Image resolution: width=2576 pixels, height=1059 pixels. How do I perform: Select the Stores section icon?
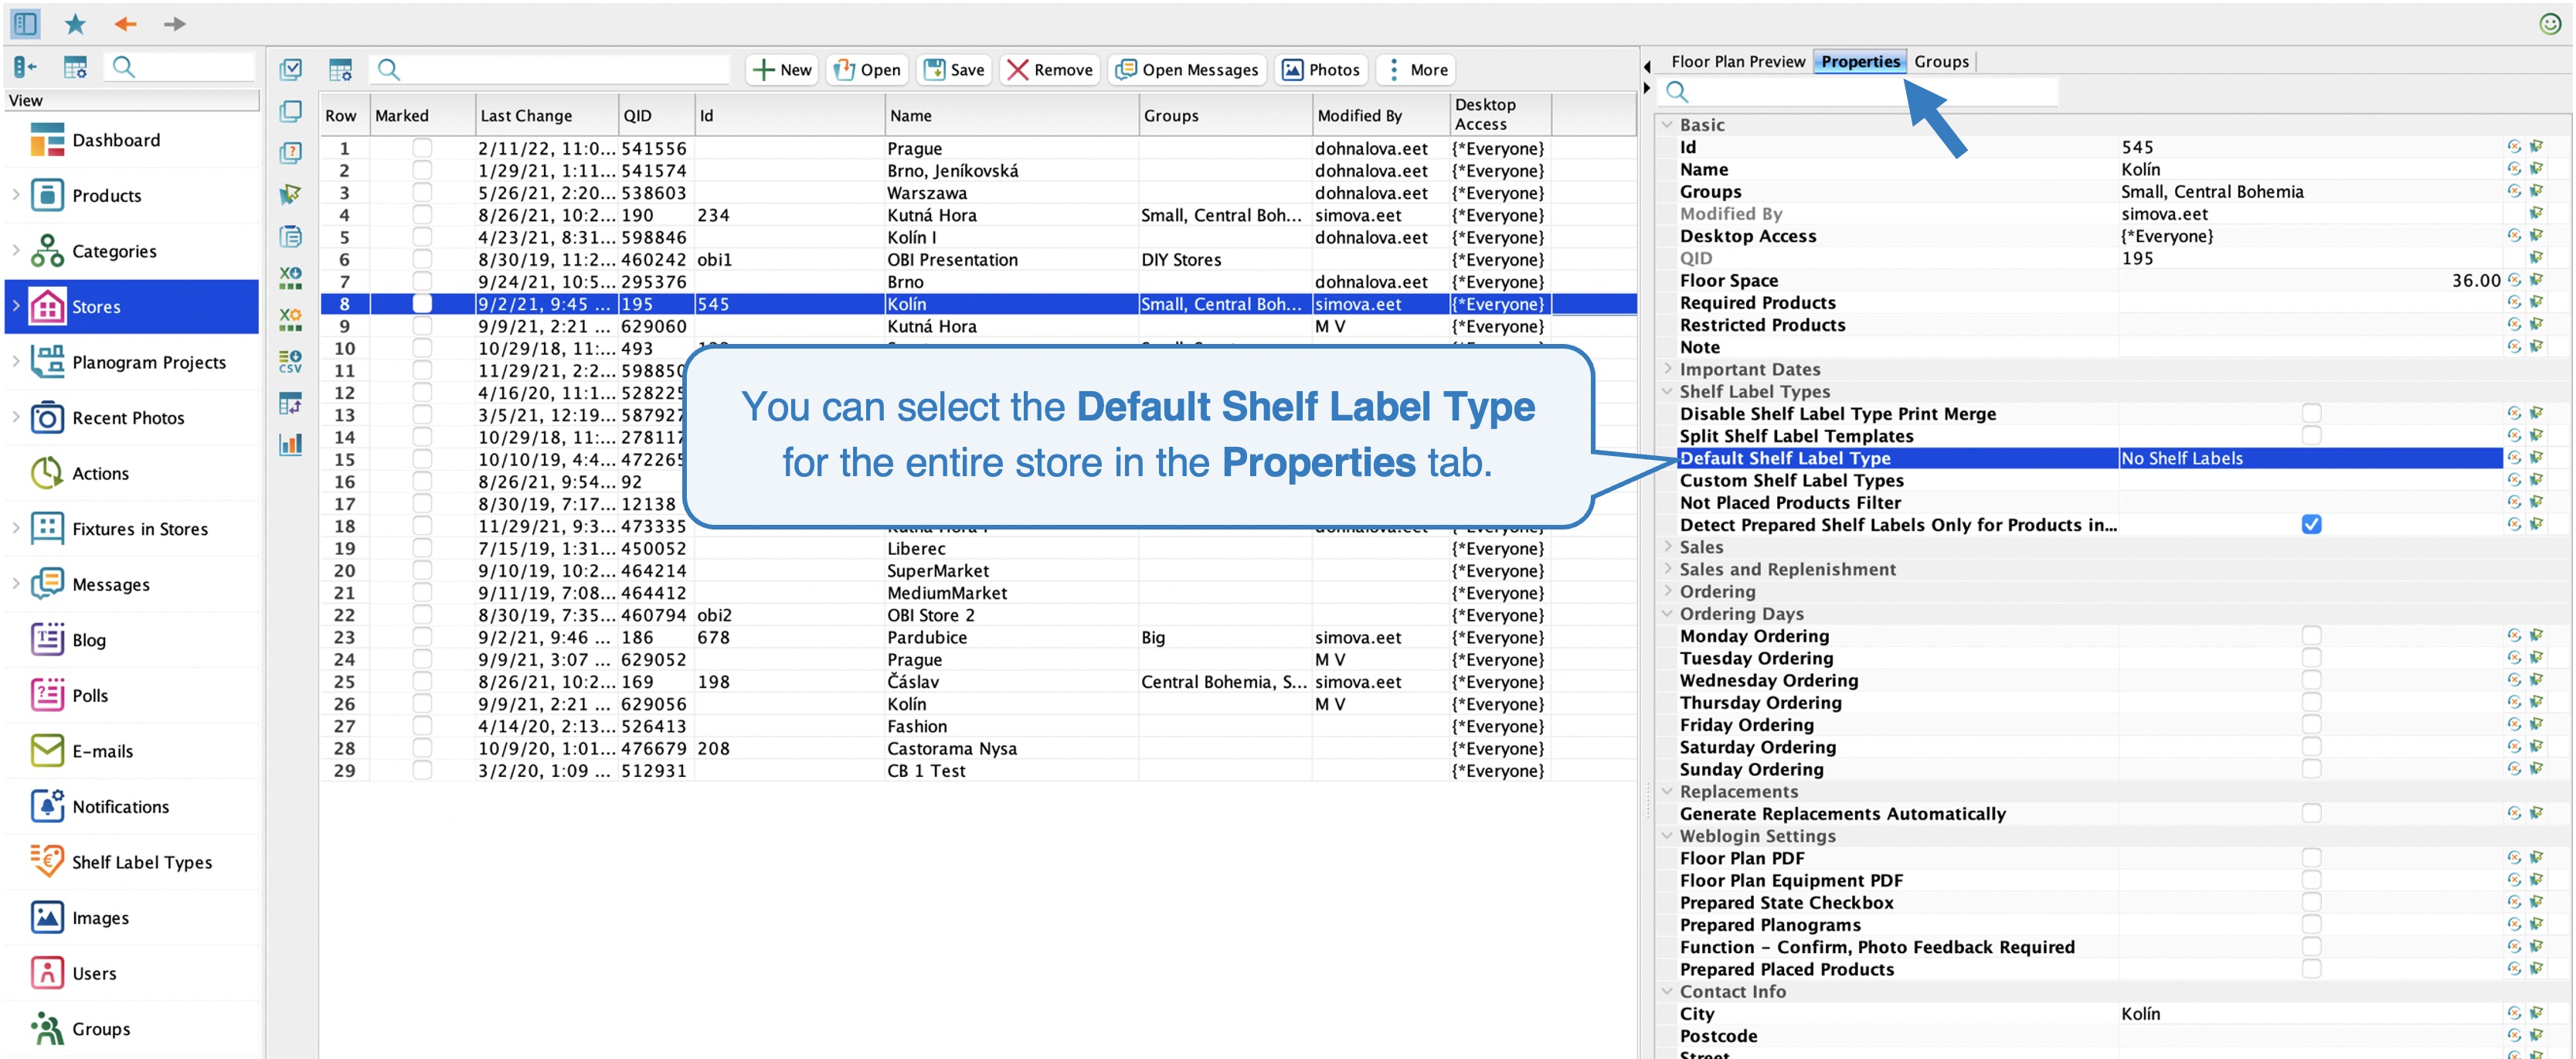tap(47, 307)
